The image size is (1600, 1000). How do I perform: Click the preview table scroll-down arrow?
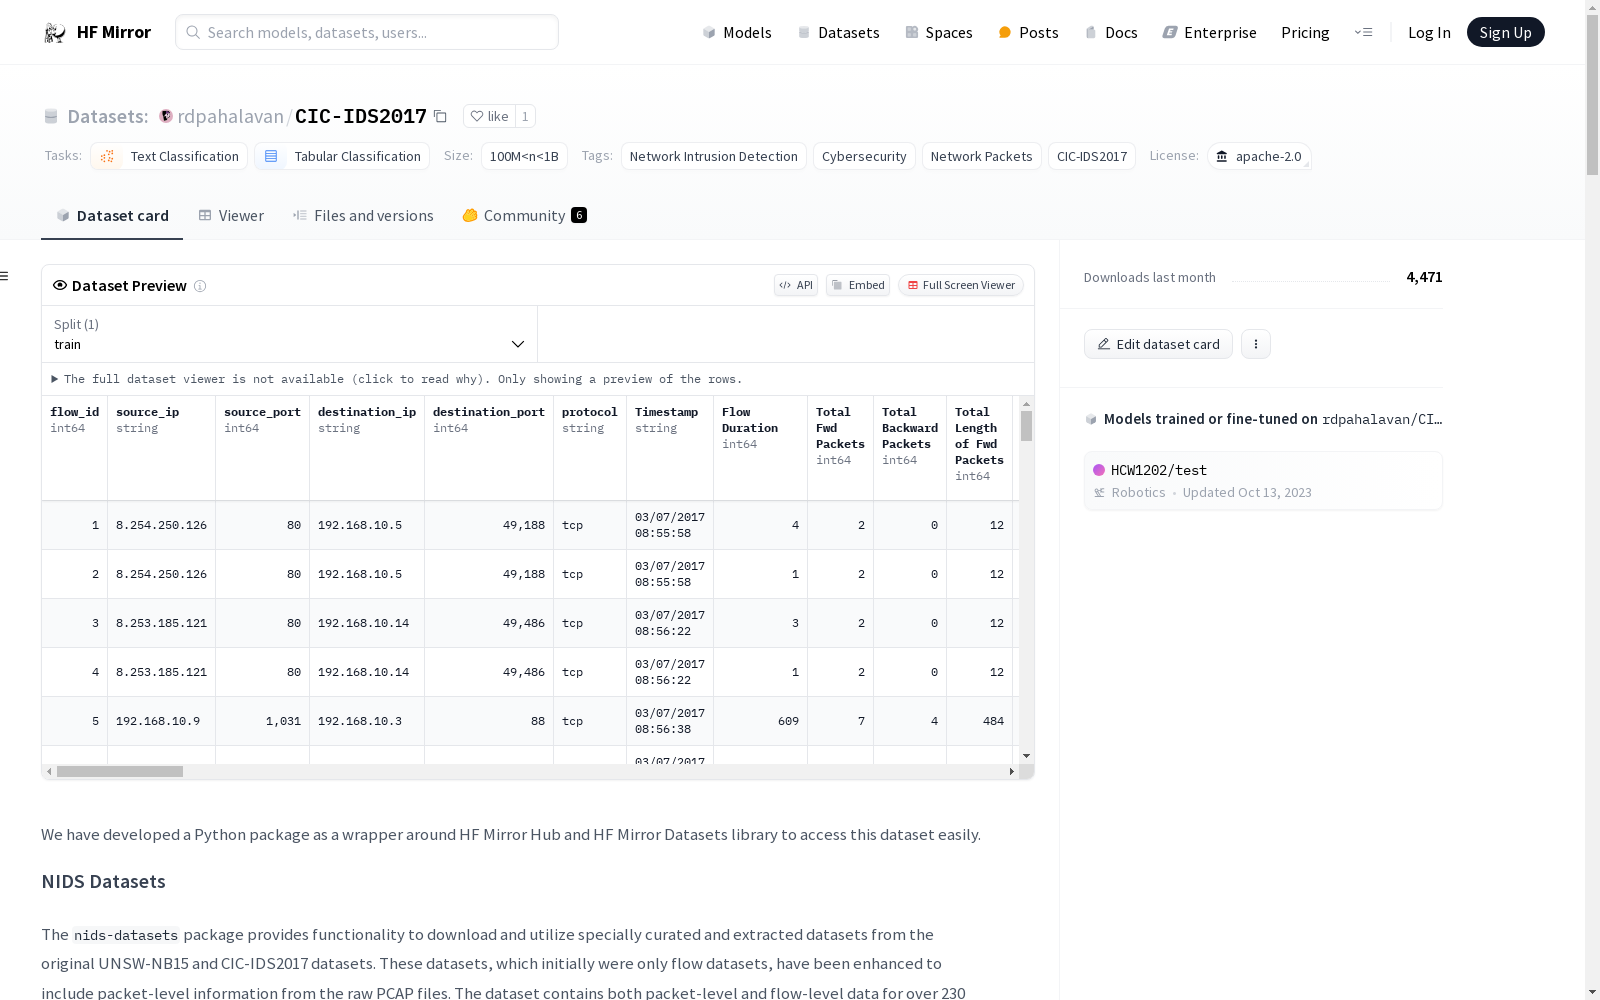click(x=1026, y=756)
